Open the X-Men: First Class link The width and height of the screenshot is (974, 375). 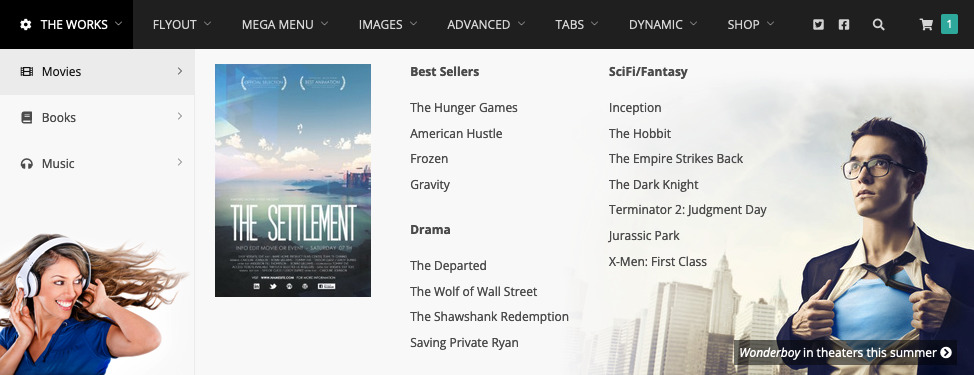(x=658, y=261)
